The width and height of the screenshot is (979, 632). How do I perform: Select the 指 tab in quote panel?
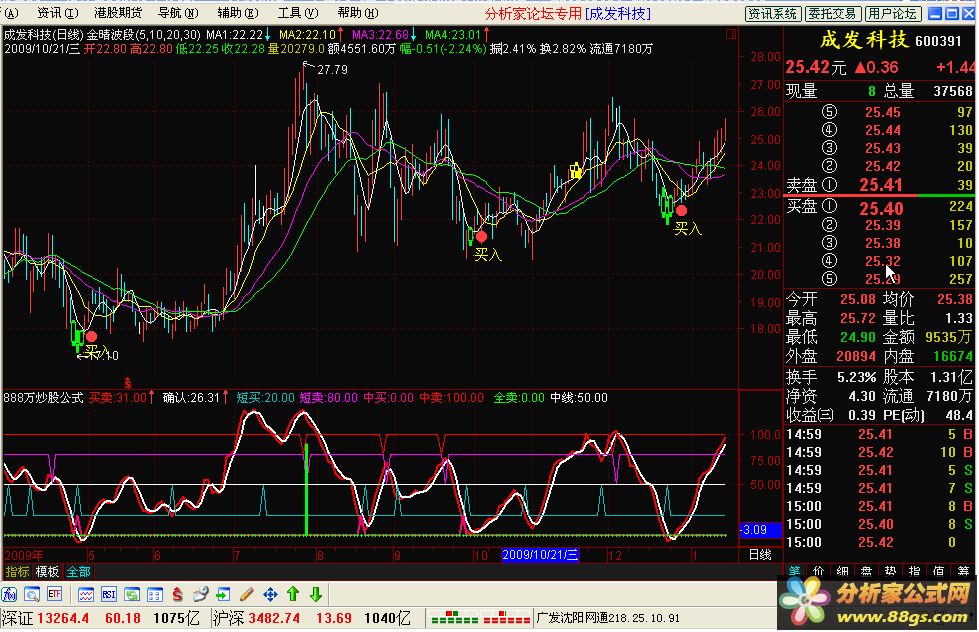(x=915, y=571)
